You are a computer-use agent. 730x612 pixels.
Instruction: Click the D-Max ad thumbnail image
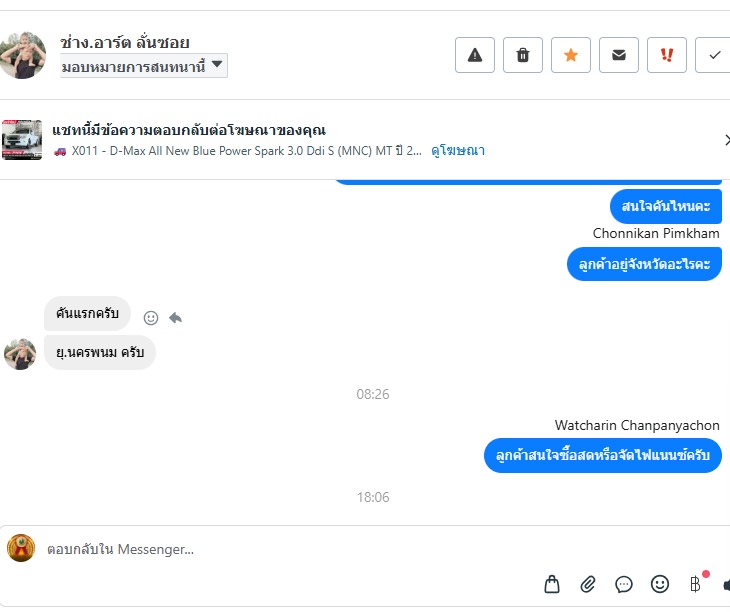pos(22,140)
